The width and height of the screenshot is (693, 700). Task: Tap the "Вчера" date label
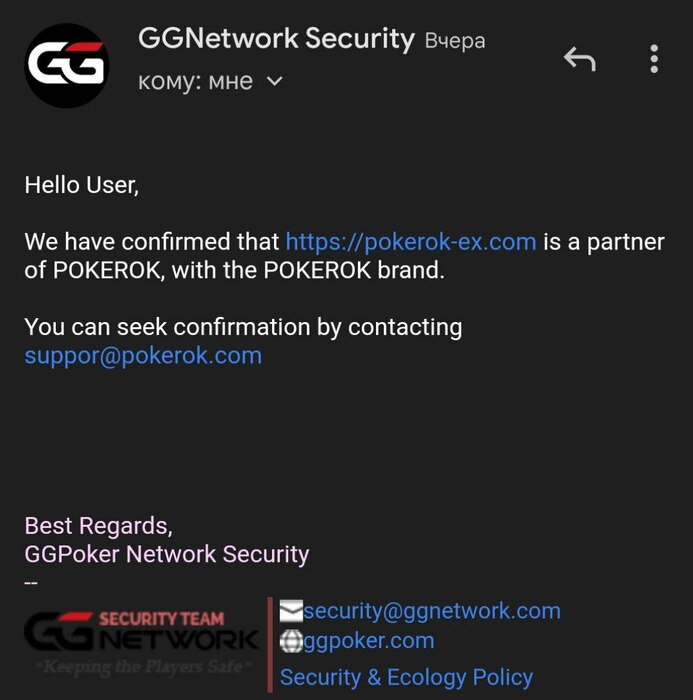(455, 41)
